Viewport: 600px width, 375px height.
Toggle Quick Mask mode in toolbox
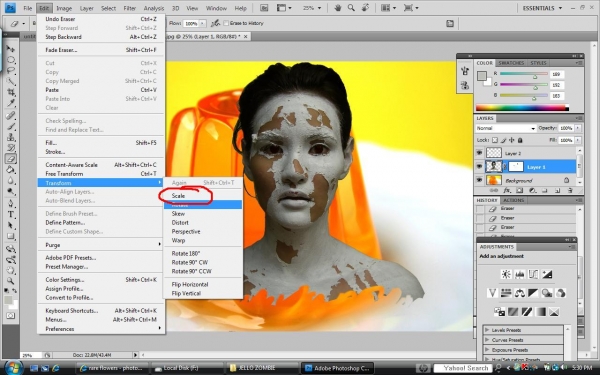pos(11,316)
